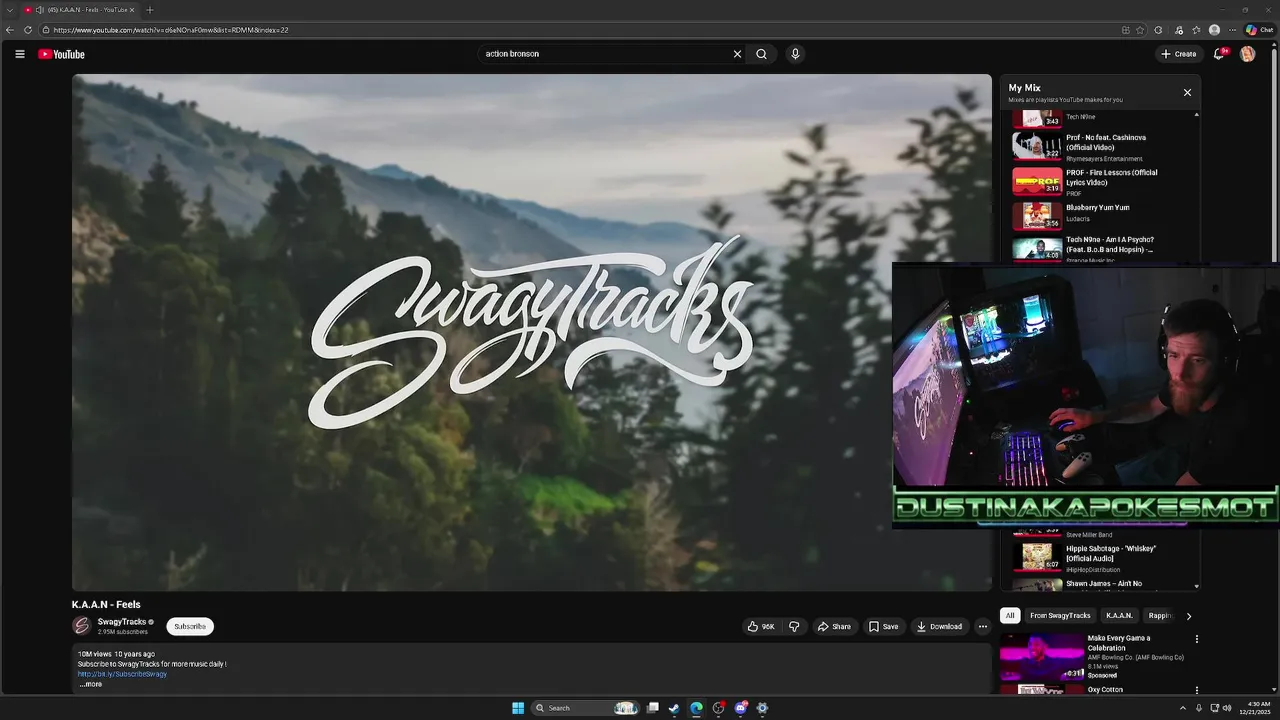This screenshot has width=1280, height=720.
Task: Open the YouTube hamburger guide menu
Action: pos(19,54)
